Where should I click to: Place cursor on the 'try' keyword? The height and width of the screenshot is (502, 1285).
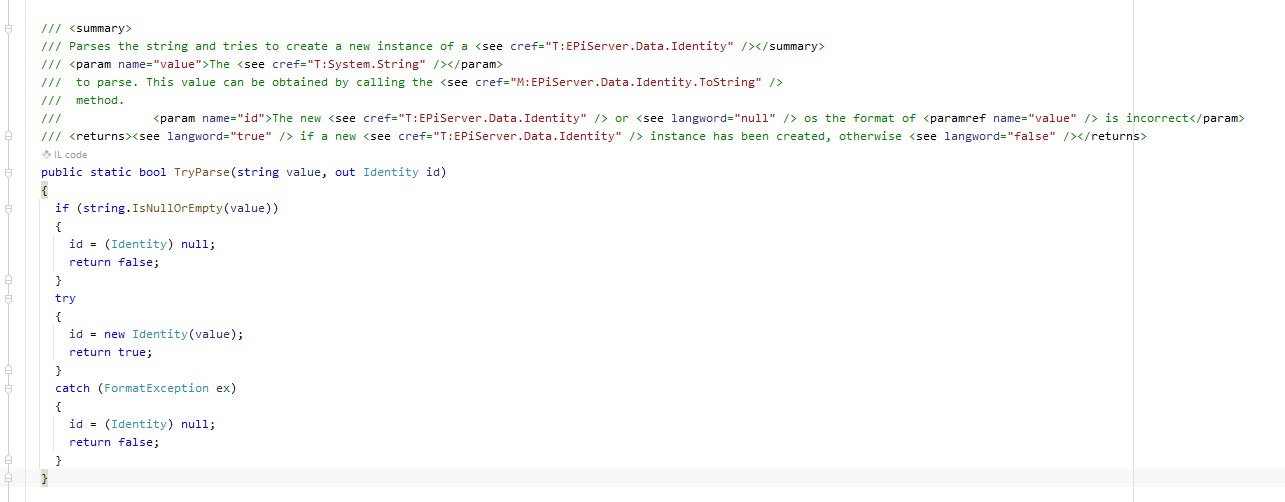point(65,298)
